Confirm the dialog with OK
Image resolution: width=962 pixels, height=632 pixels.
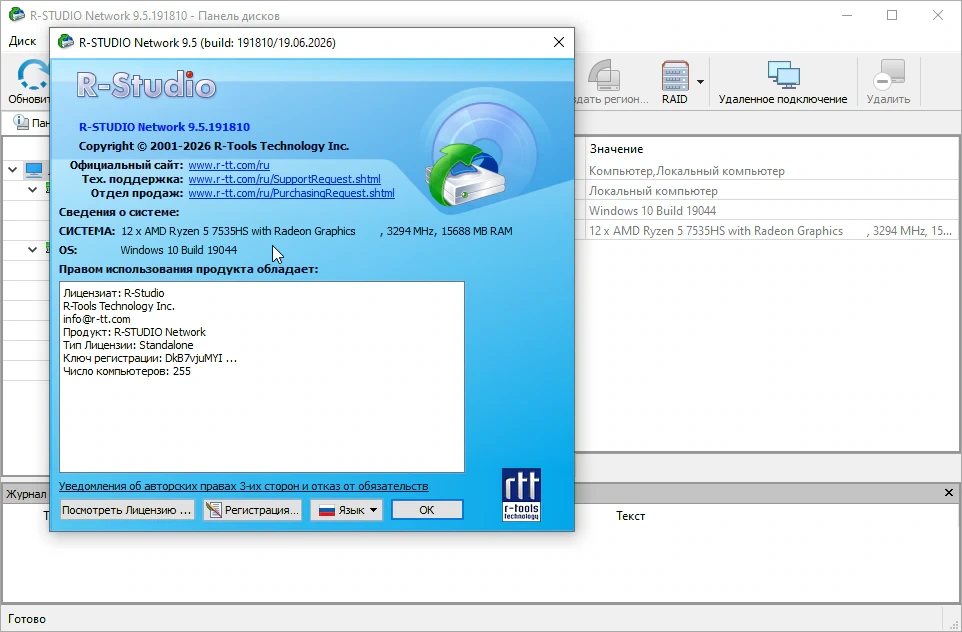pyautogui.click(x=427, y=510)
